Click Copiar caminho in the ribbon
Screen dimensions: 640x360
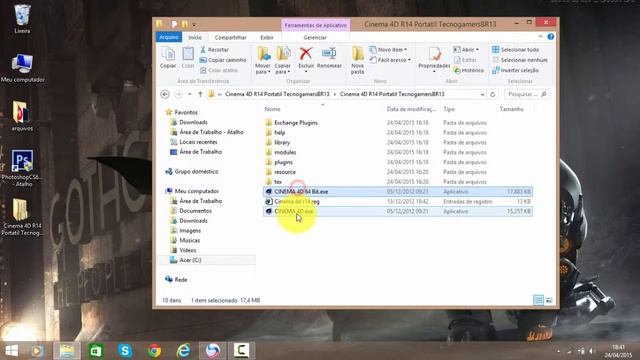[x=223, y=60]
